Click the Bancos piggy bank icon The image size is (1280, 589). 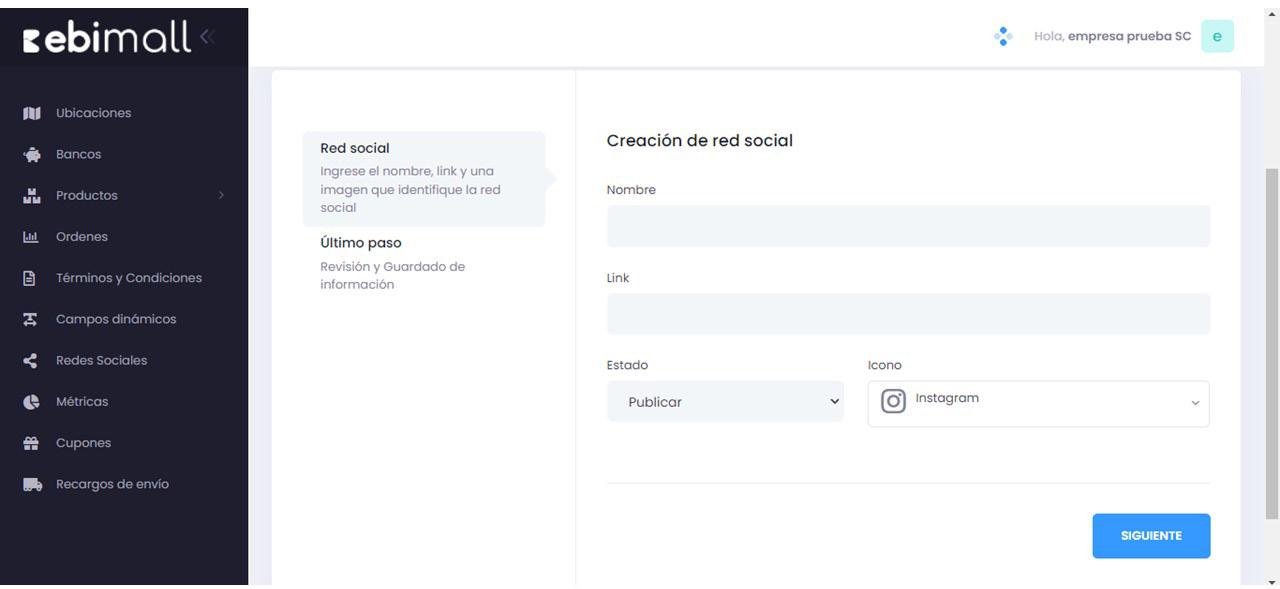(x=32, y=154)
